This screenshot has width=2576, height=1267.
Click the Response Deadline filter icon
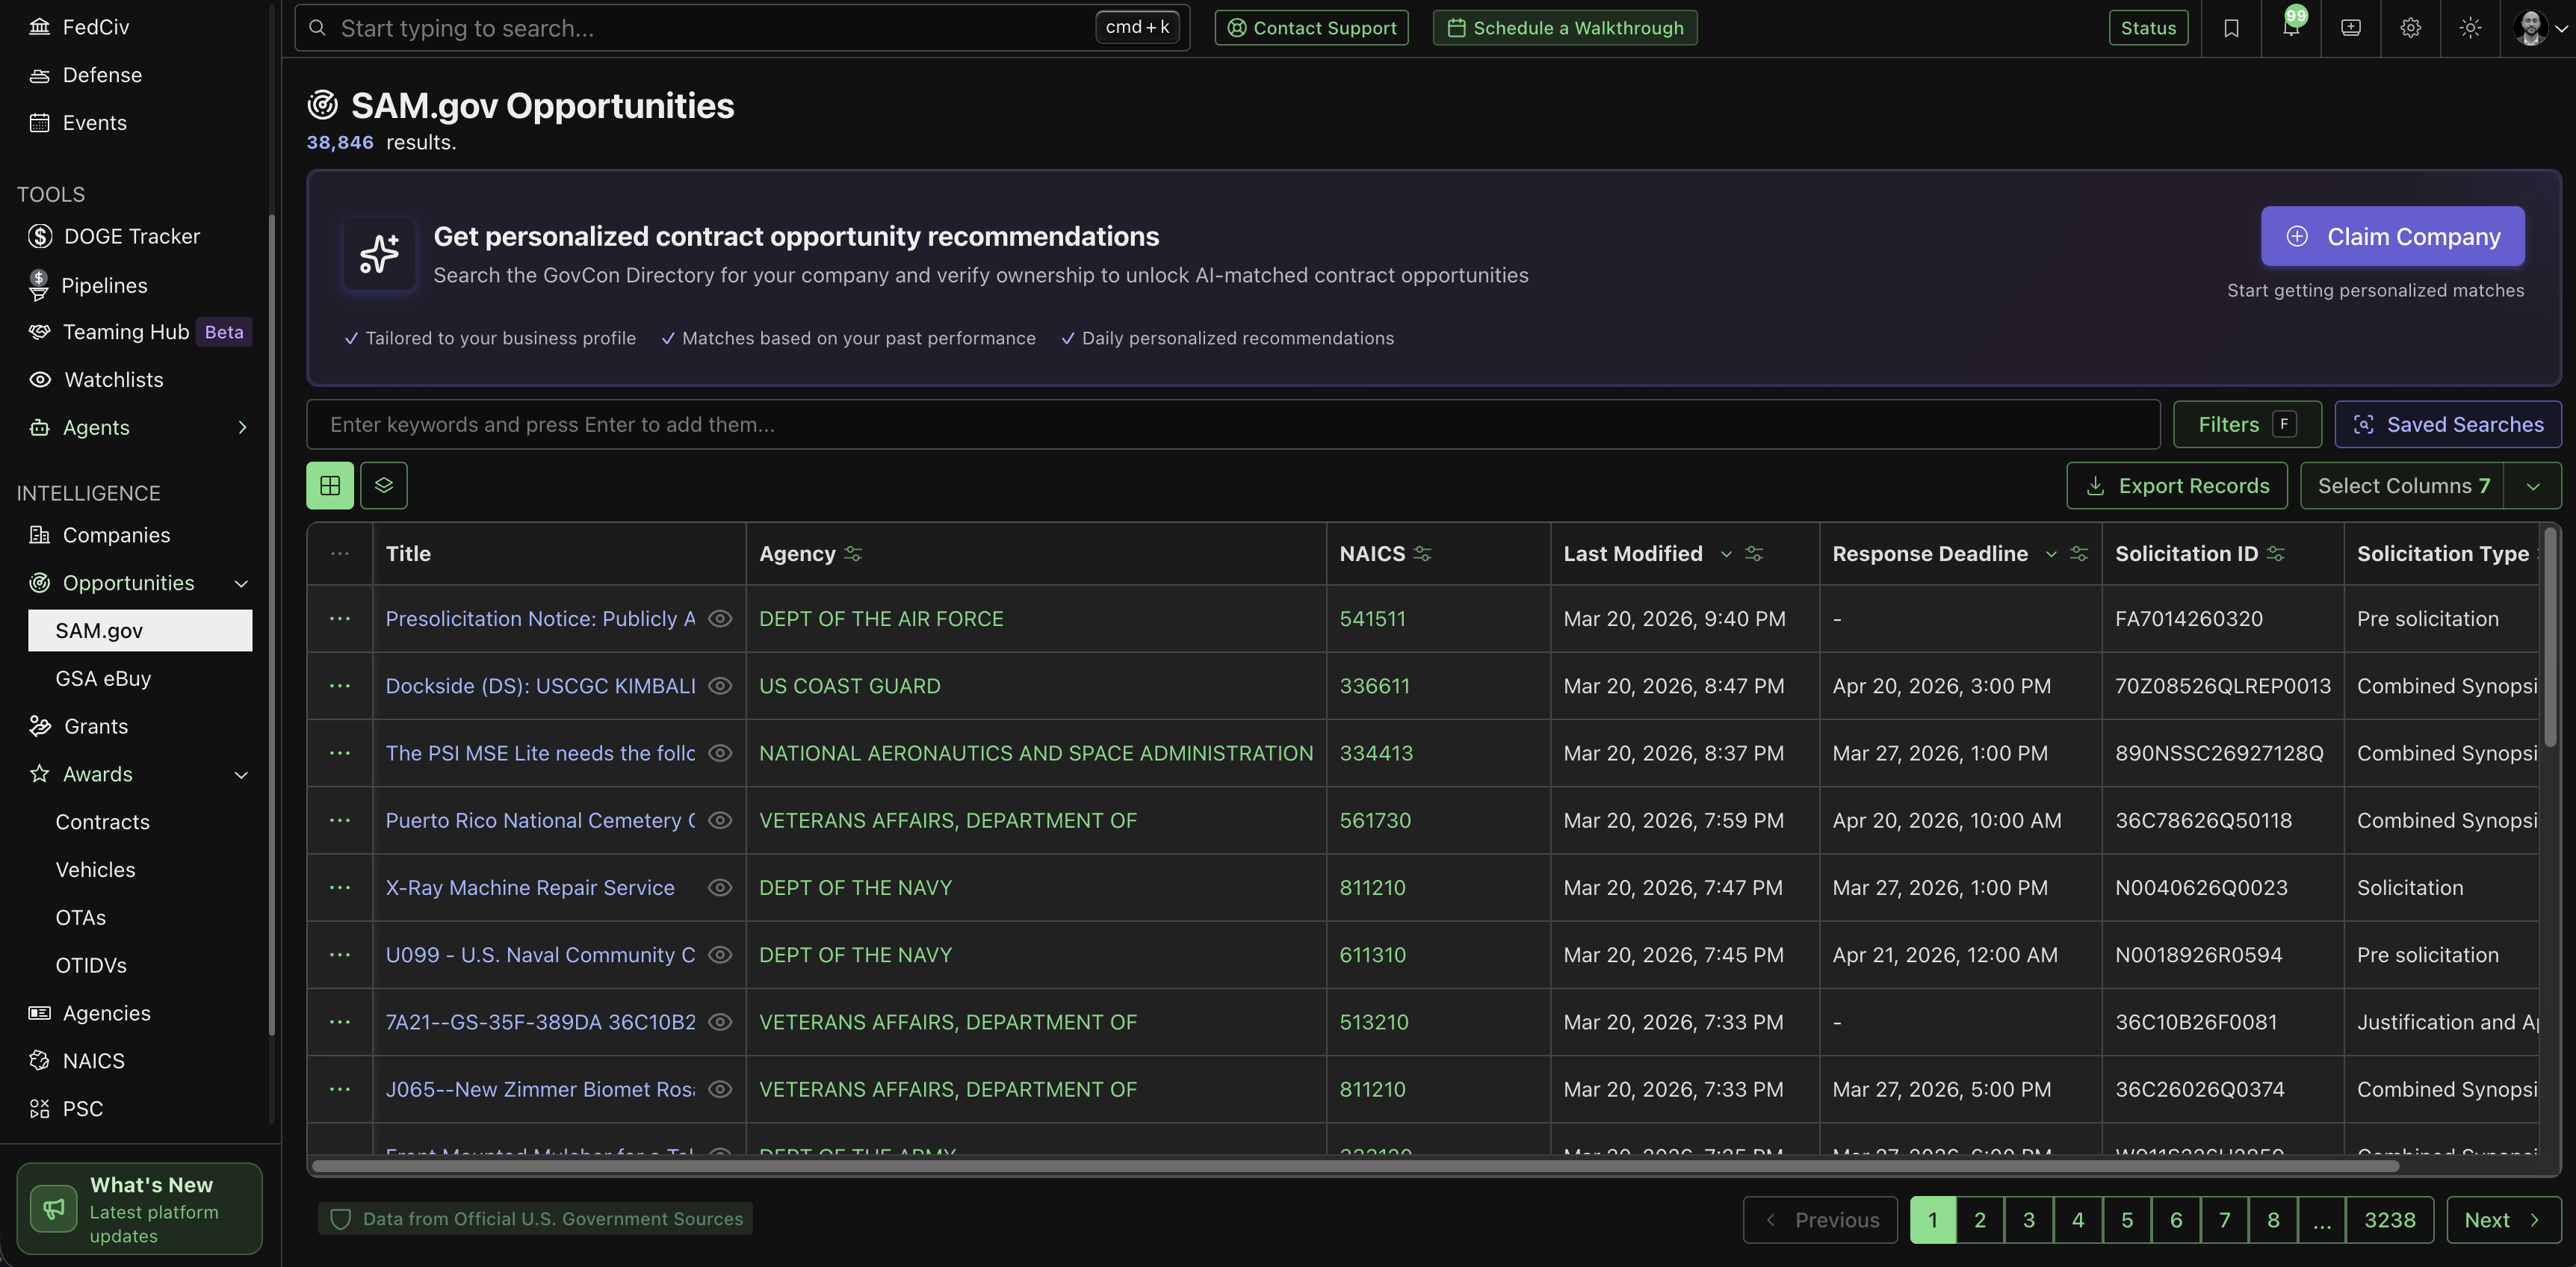(2079, 554)
